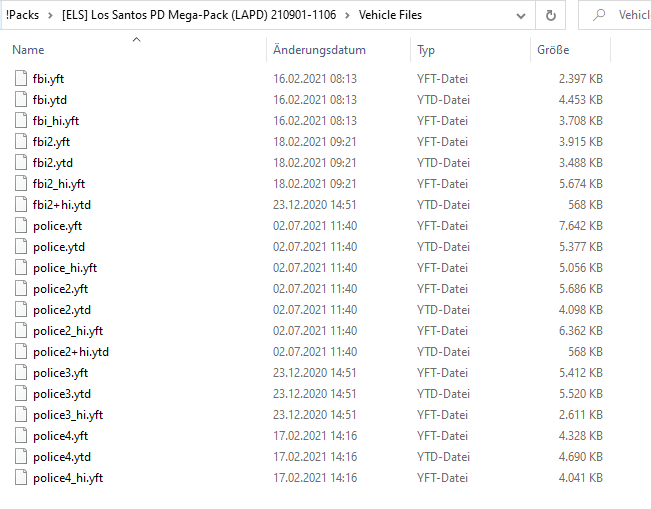The image size is (651, 509).
Task: Select the file icon of fbi.ytd
Action: coord(21,99)
